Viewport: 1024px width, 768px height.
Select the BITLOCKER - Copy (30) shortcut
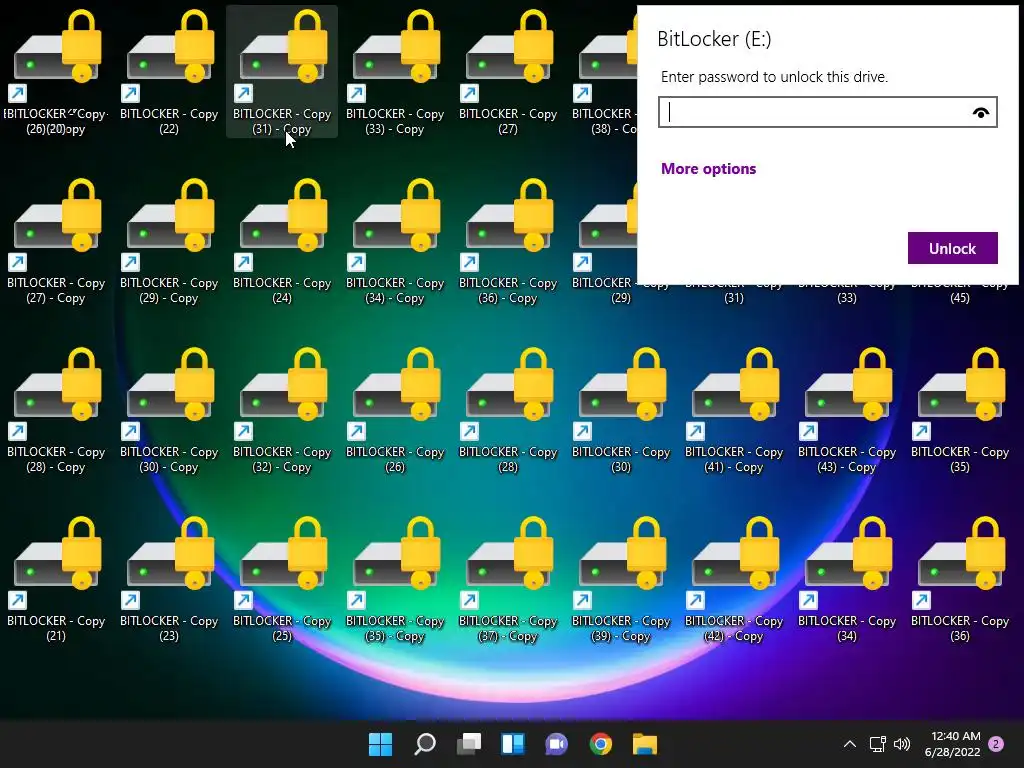[x=621, y=410]
